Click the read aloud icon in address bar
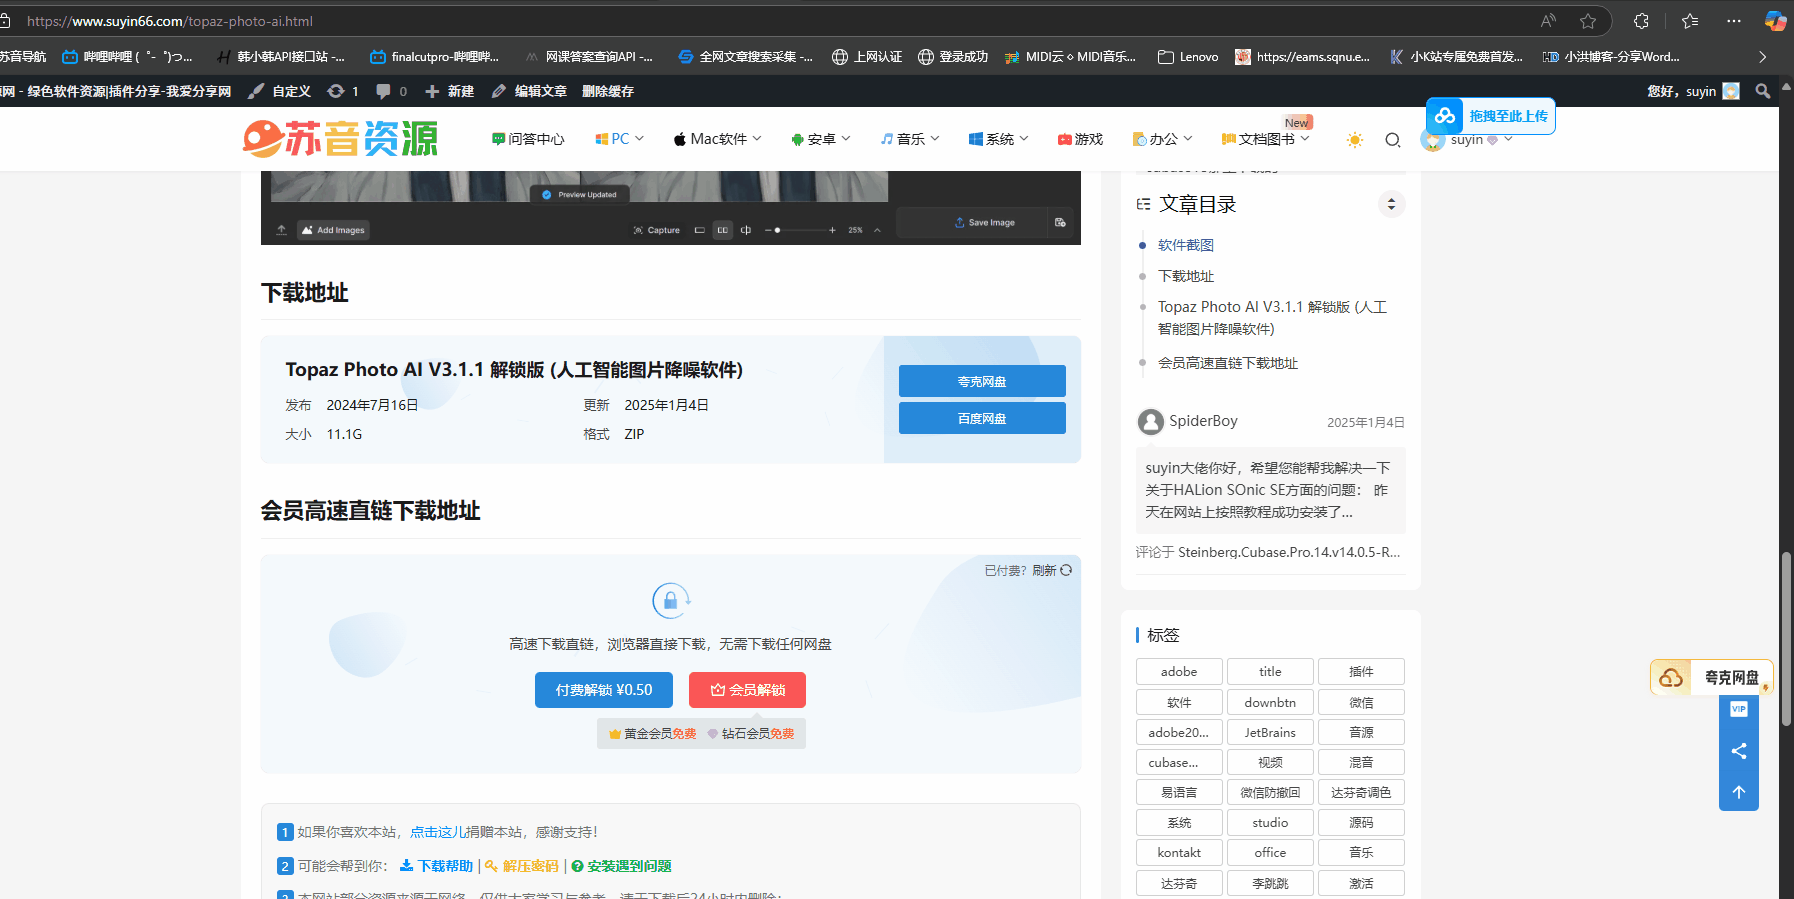Image resolution: width=1794 pixels, height=899 pixels. pos(1548,21)
